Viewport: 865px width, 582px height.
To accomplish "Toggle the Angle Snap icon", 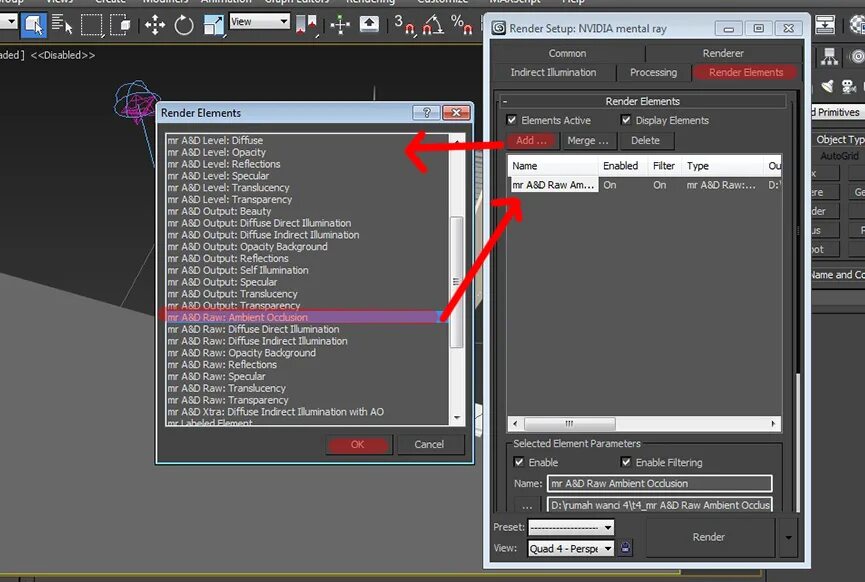I will [x=433, y=25].
